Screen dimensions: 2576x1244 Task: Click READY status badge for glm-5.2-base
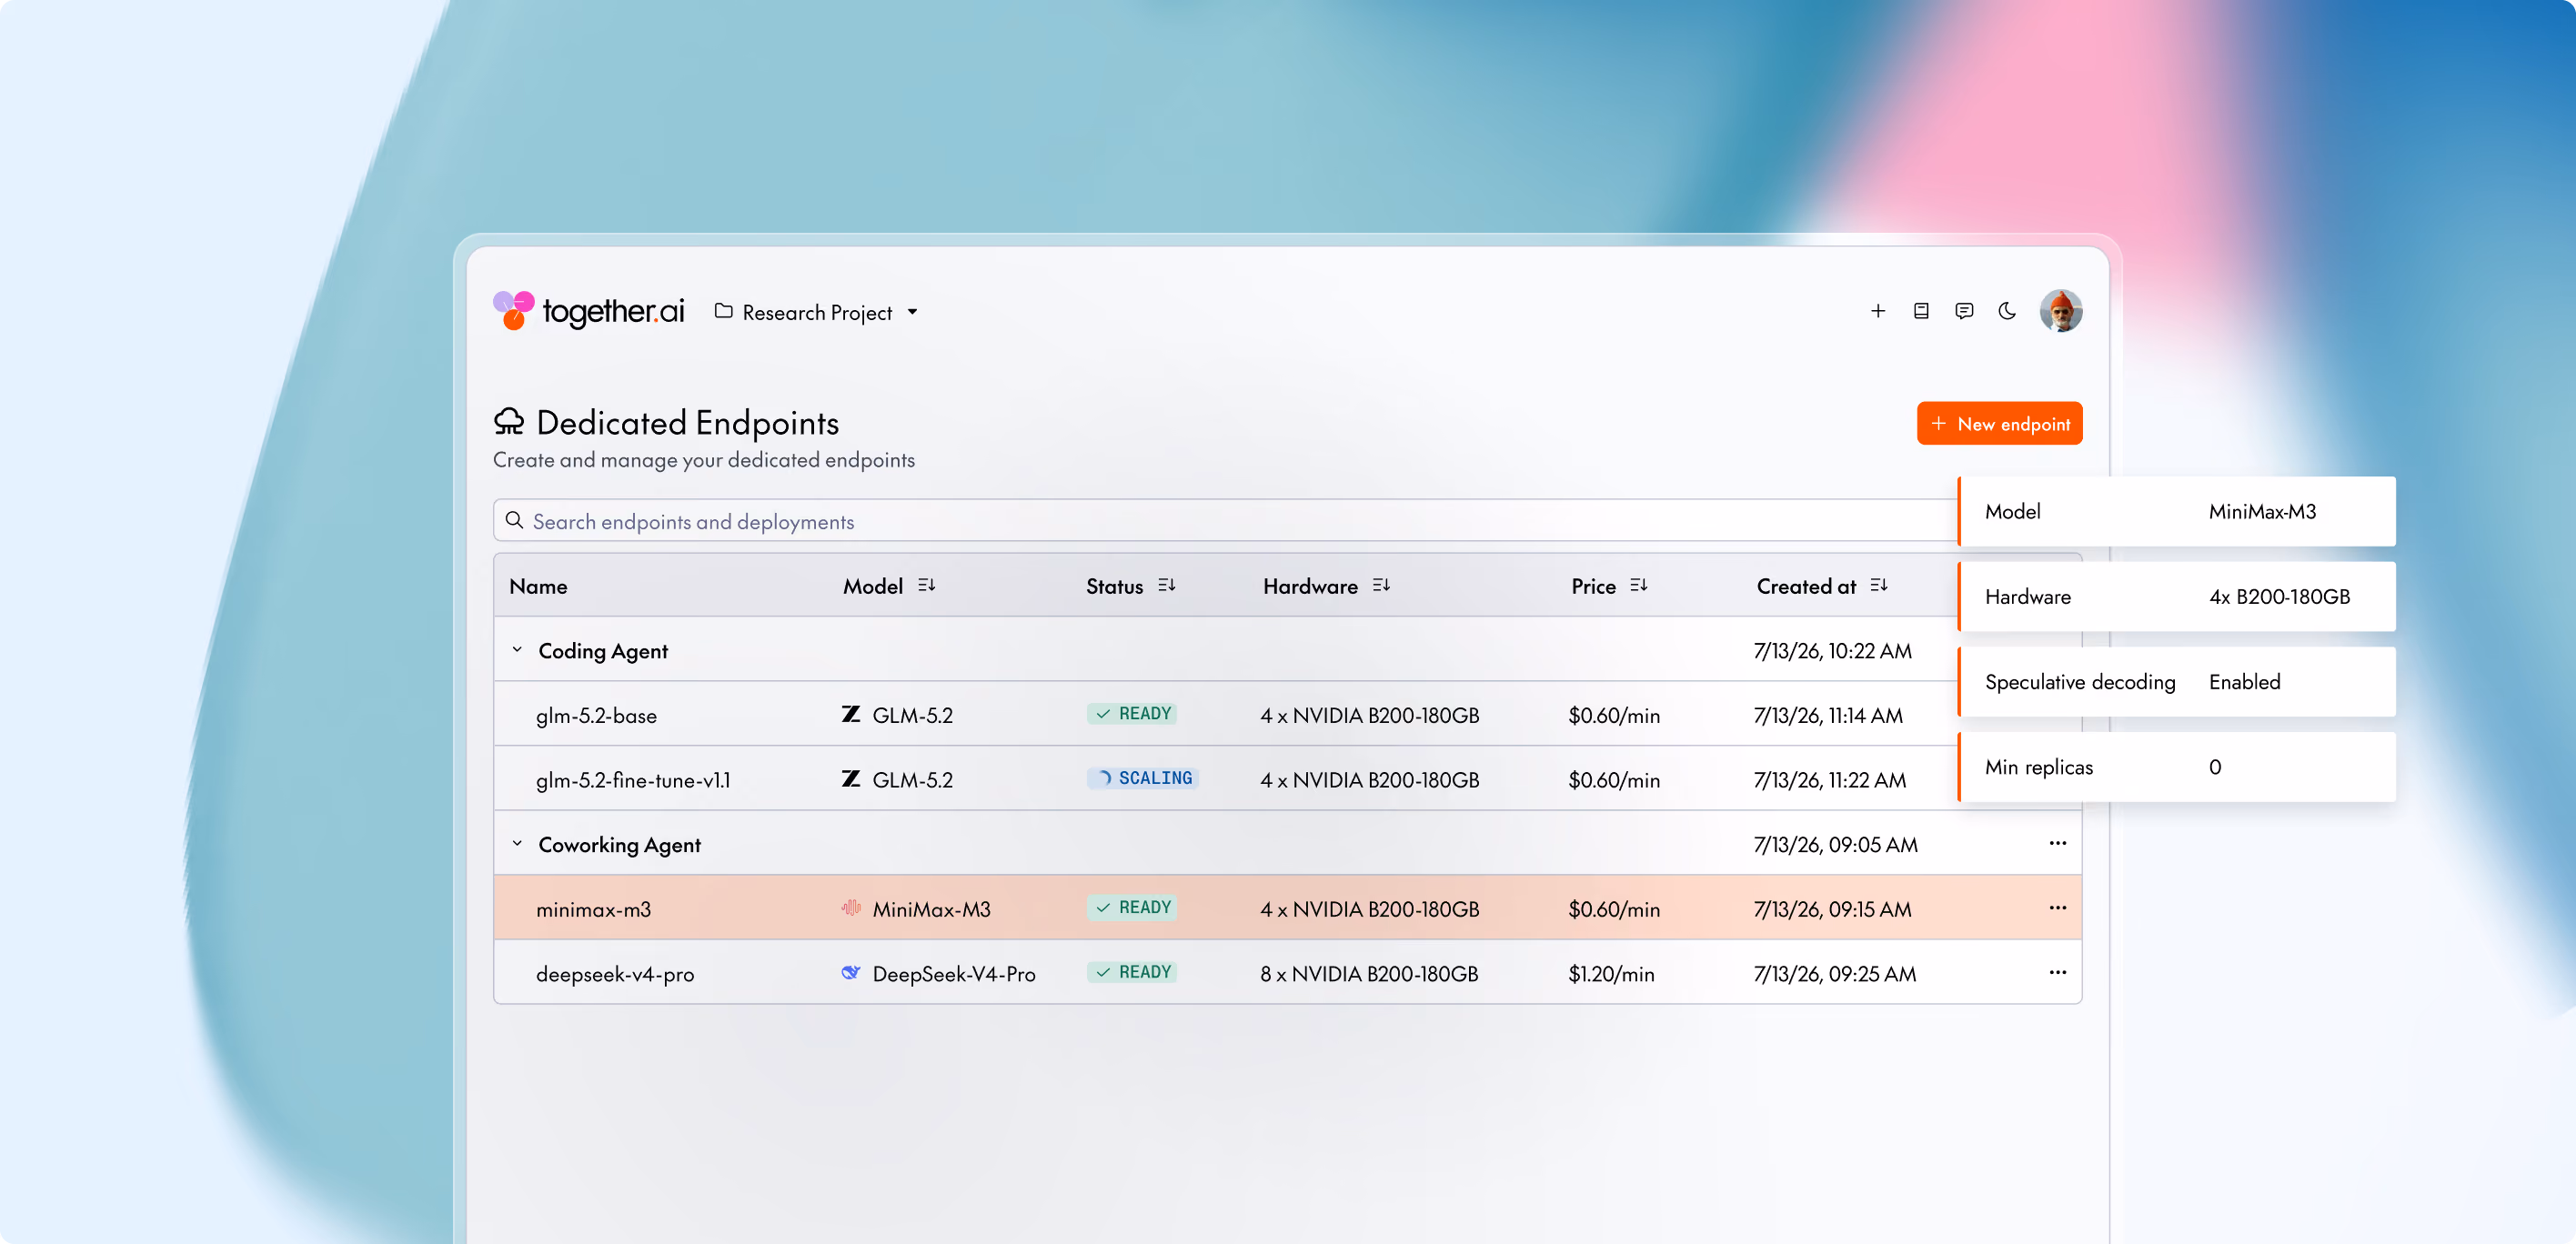(1132, 714)
